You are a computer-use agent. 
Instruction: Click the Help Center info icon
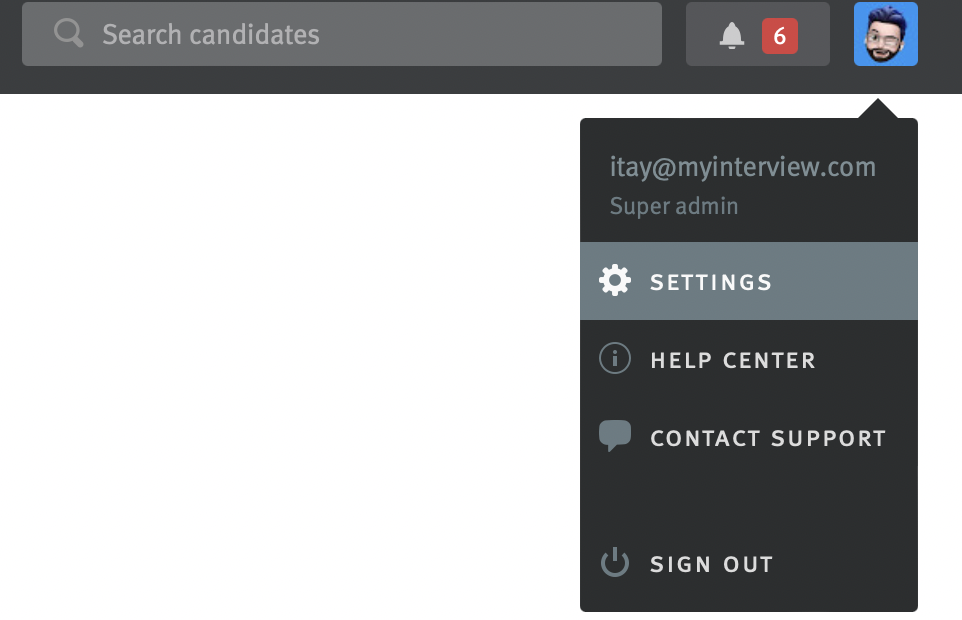coord(614,359)
